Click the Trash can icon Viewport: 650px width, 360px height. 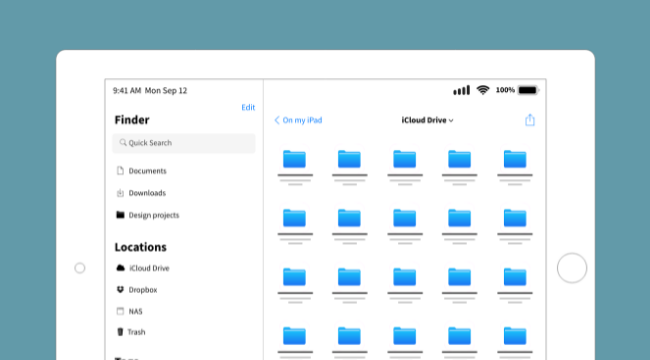120,332
